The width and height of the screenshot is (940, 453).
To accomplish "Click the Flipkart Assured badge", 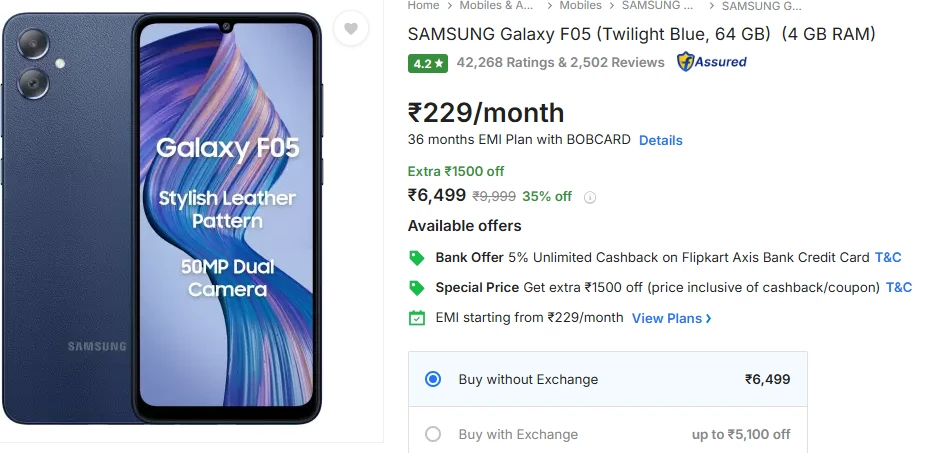I will tap(712, 62).
